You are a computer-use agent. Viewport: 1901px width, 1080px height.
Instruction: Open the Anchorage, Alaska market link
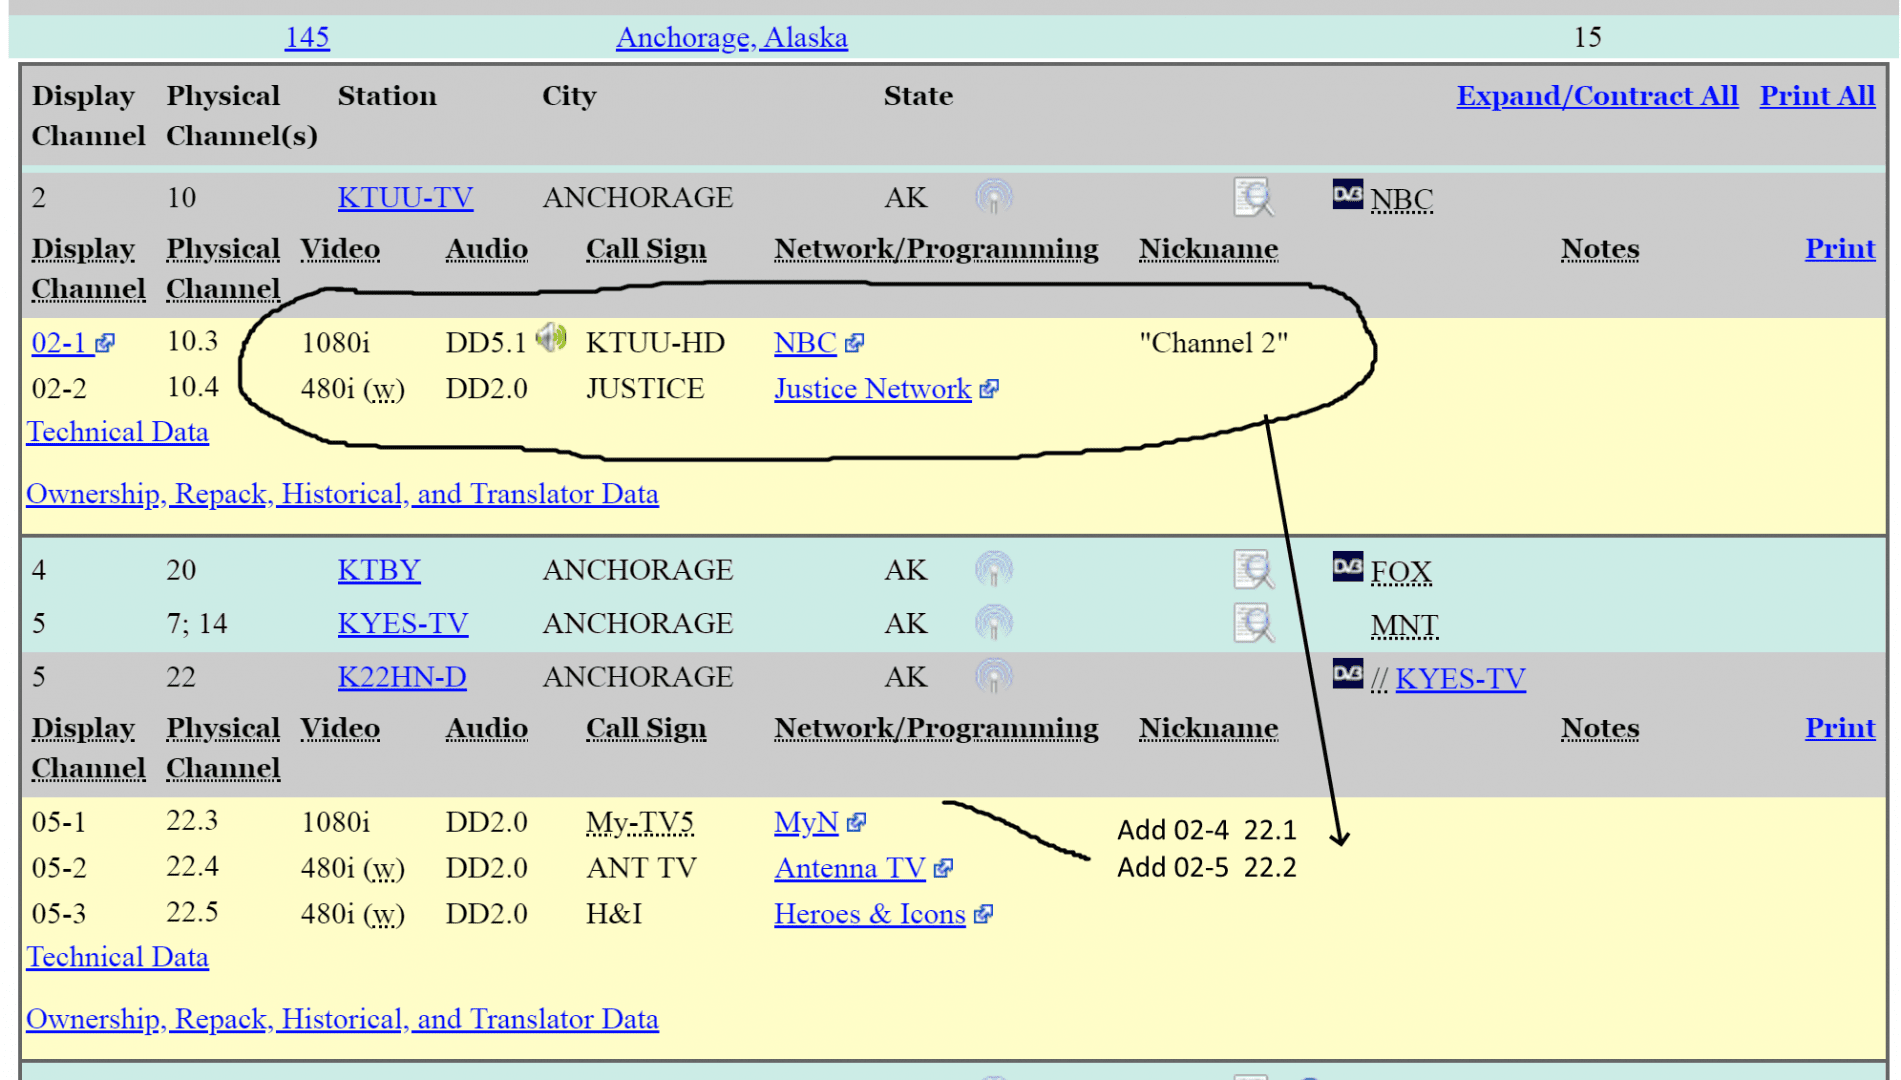pos(732,37)
